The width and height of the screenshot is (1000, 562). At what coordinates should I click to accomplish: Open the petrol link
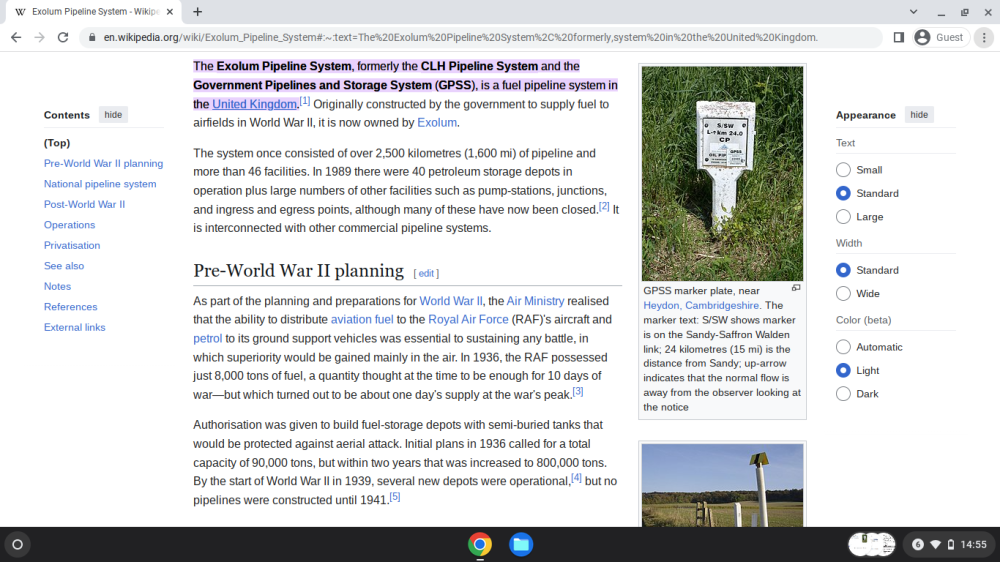208,339
